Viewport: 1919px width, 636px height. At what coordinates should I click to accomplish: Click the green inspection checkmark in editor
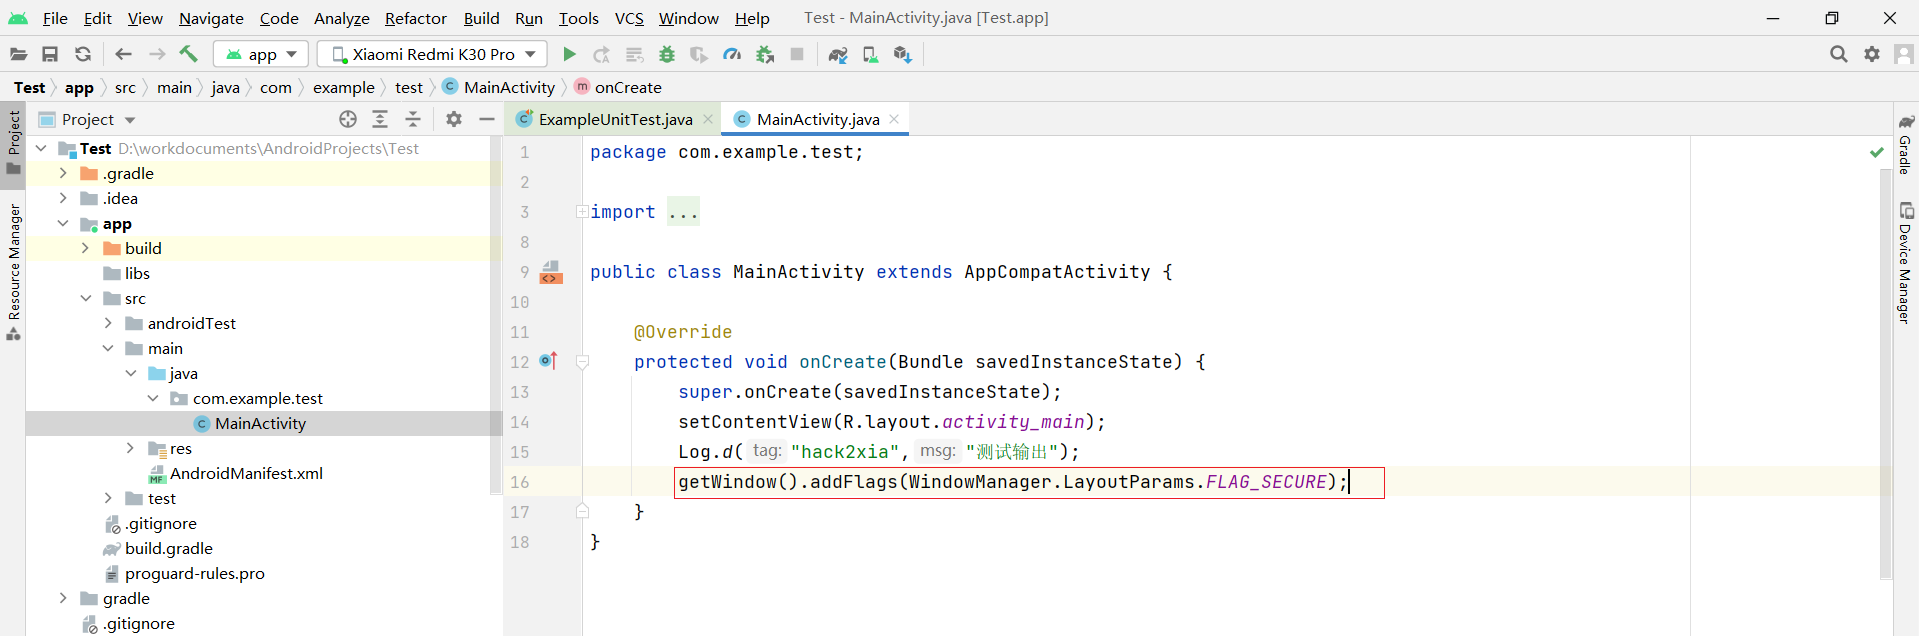point(1877,152)
